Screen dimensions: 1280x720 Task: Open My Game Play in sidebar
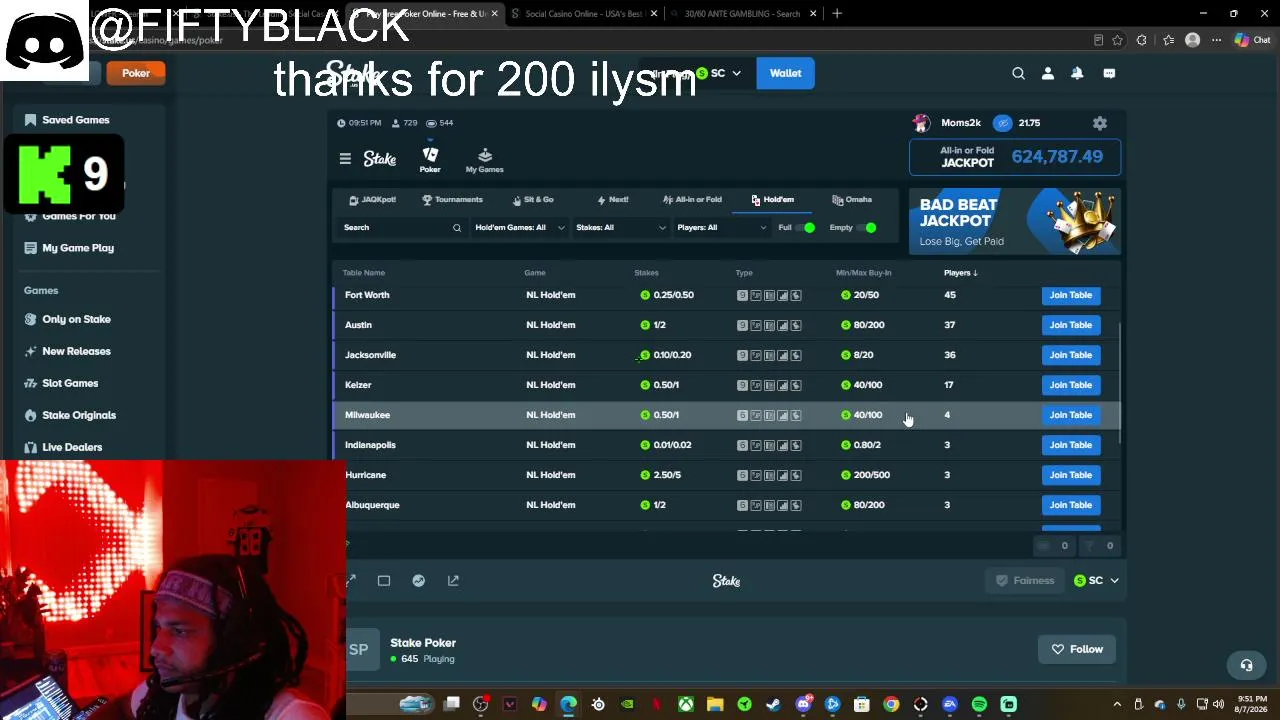coord(69,248)
